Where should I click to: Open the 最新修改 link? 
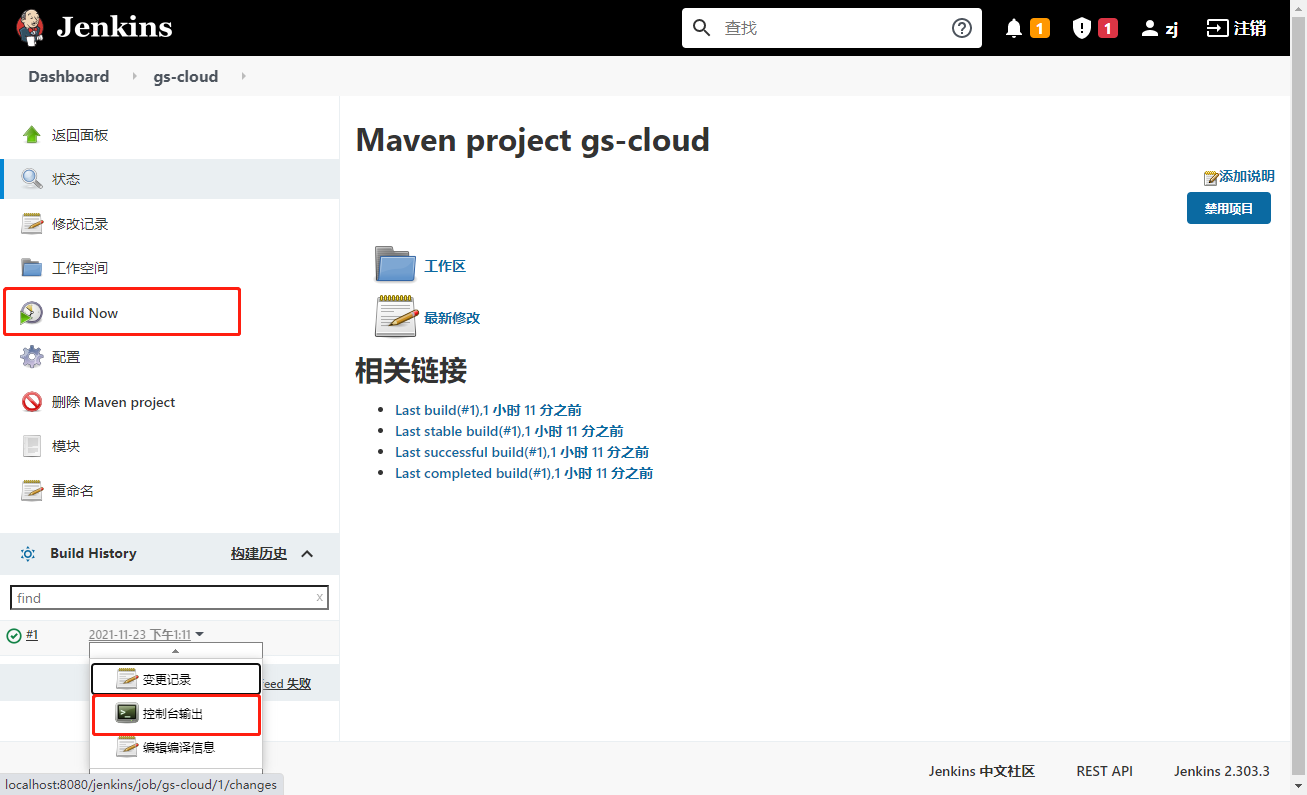pos(452,318)
